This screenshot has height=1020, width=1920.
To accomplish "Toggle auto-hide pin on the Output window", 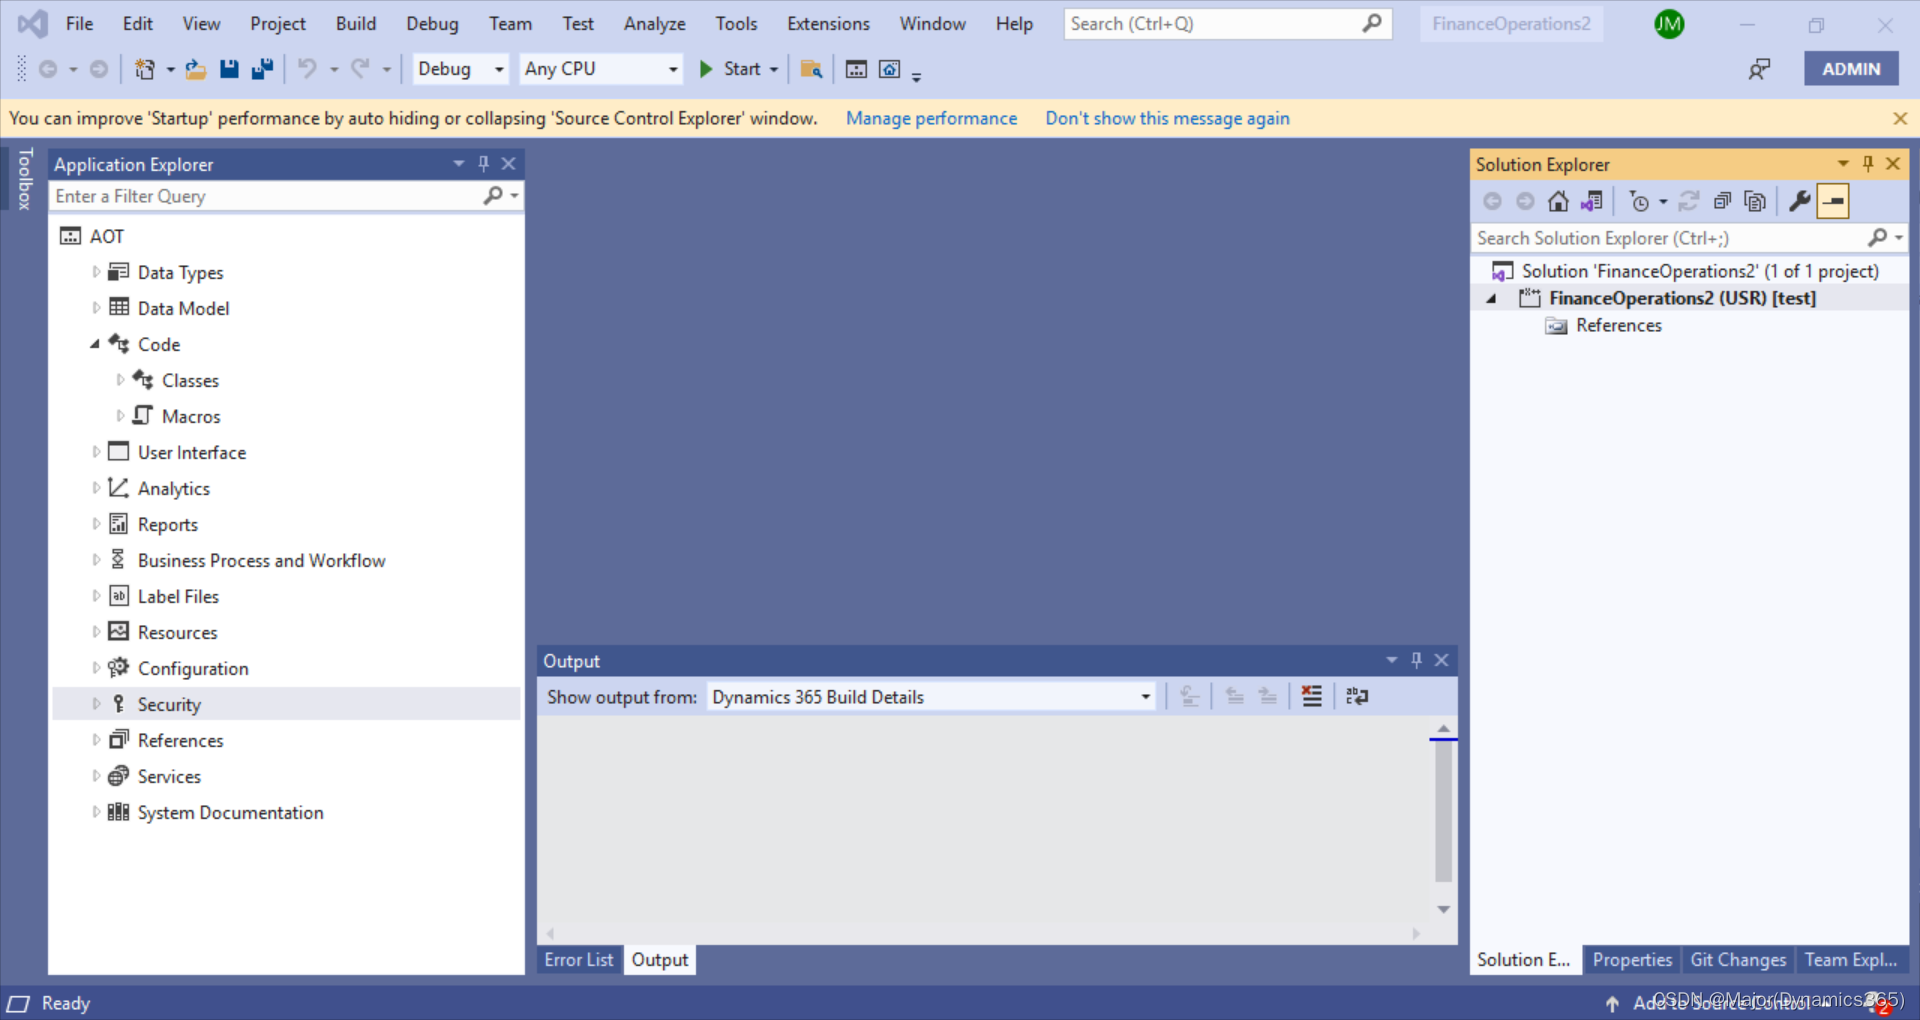I will pyautogui.click(x=1416, y=660).
